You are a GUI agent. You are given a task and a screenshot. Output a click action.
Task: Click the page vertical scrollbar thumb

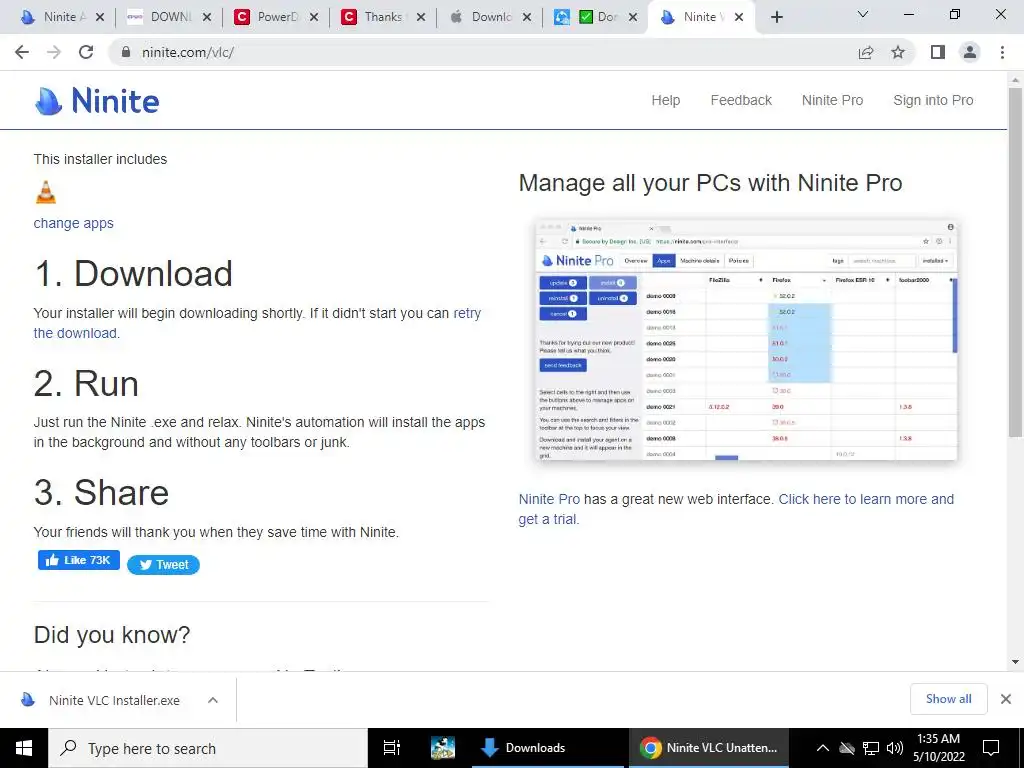(1015, 261)
